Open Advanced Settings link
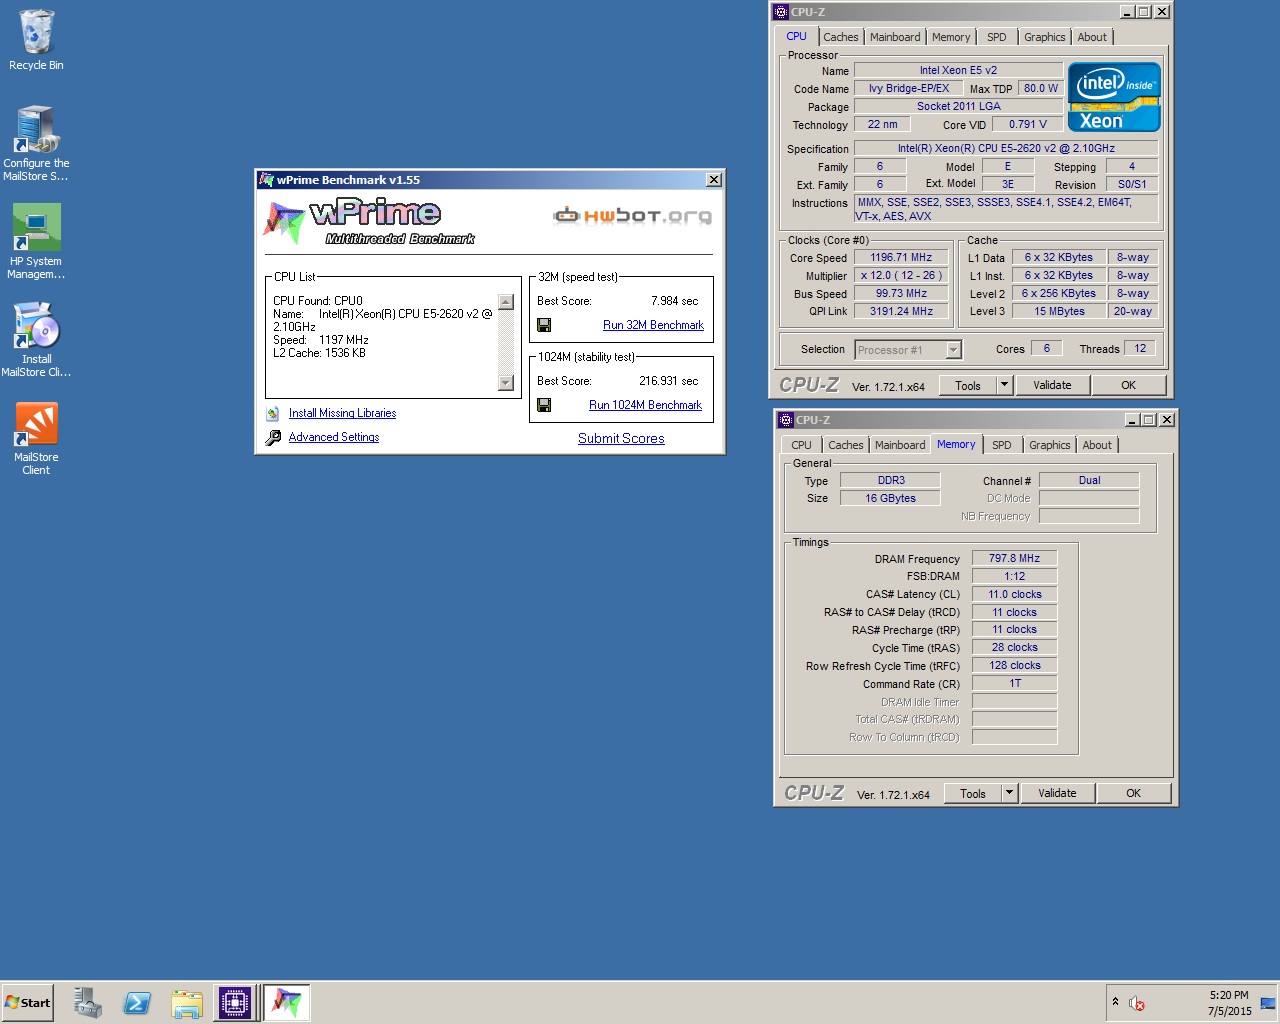Image resolution: width=1280 pixels, height=1024 pixels. coord(334,437)
